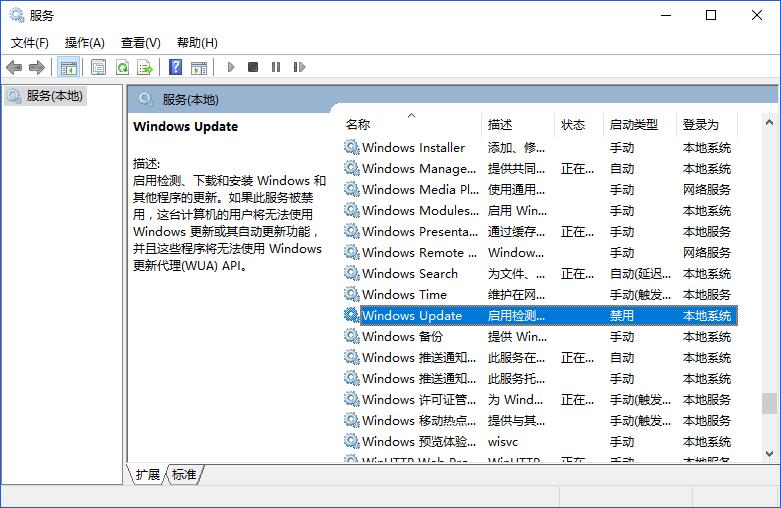Click the wisvc description cell
The height and width of the screenshot is (508, 781).
[x=503, y=442]
